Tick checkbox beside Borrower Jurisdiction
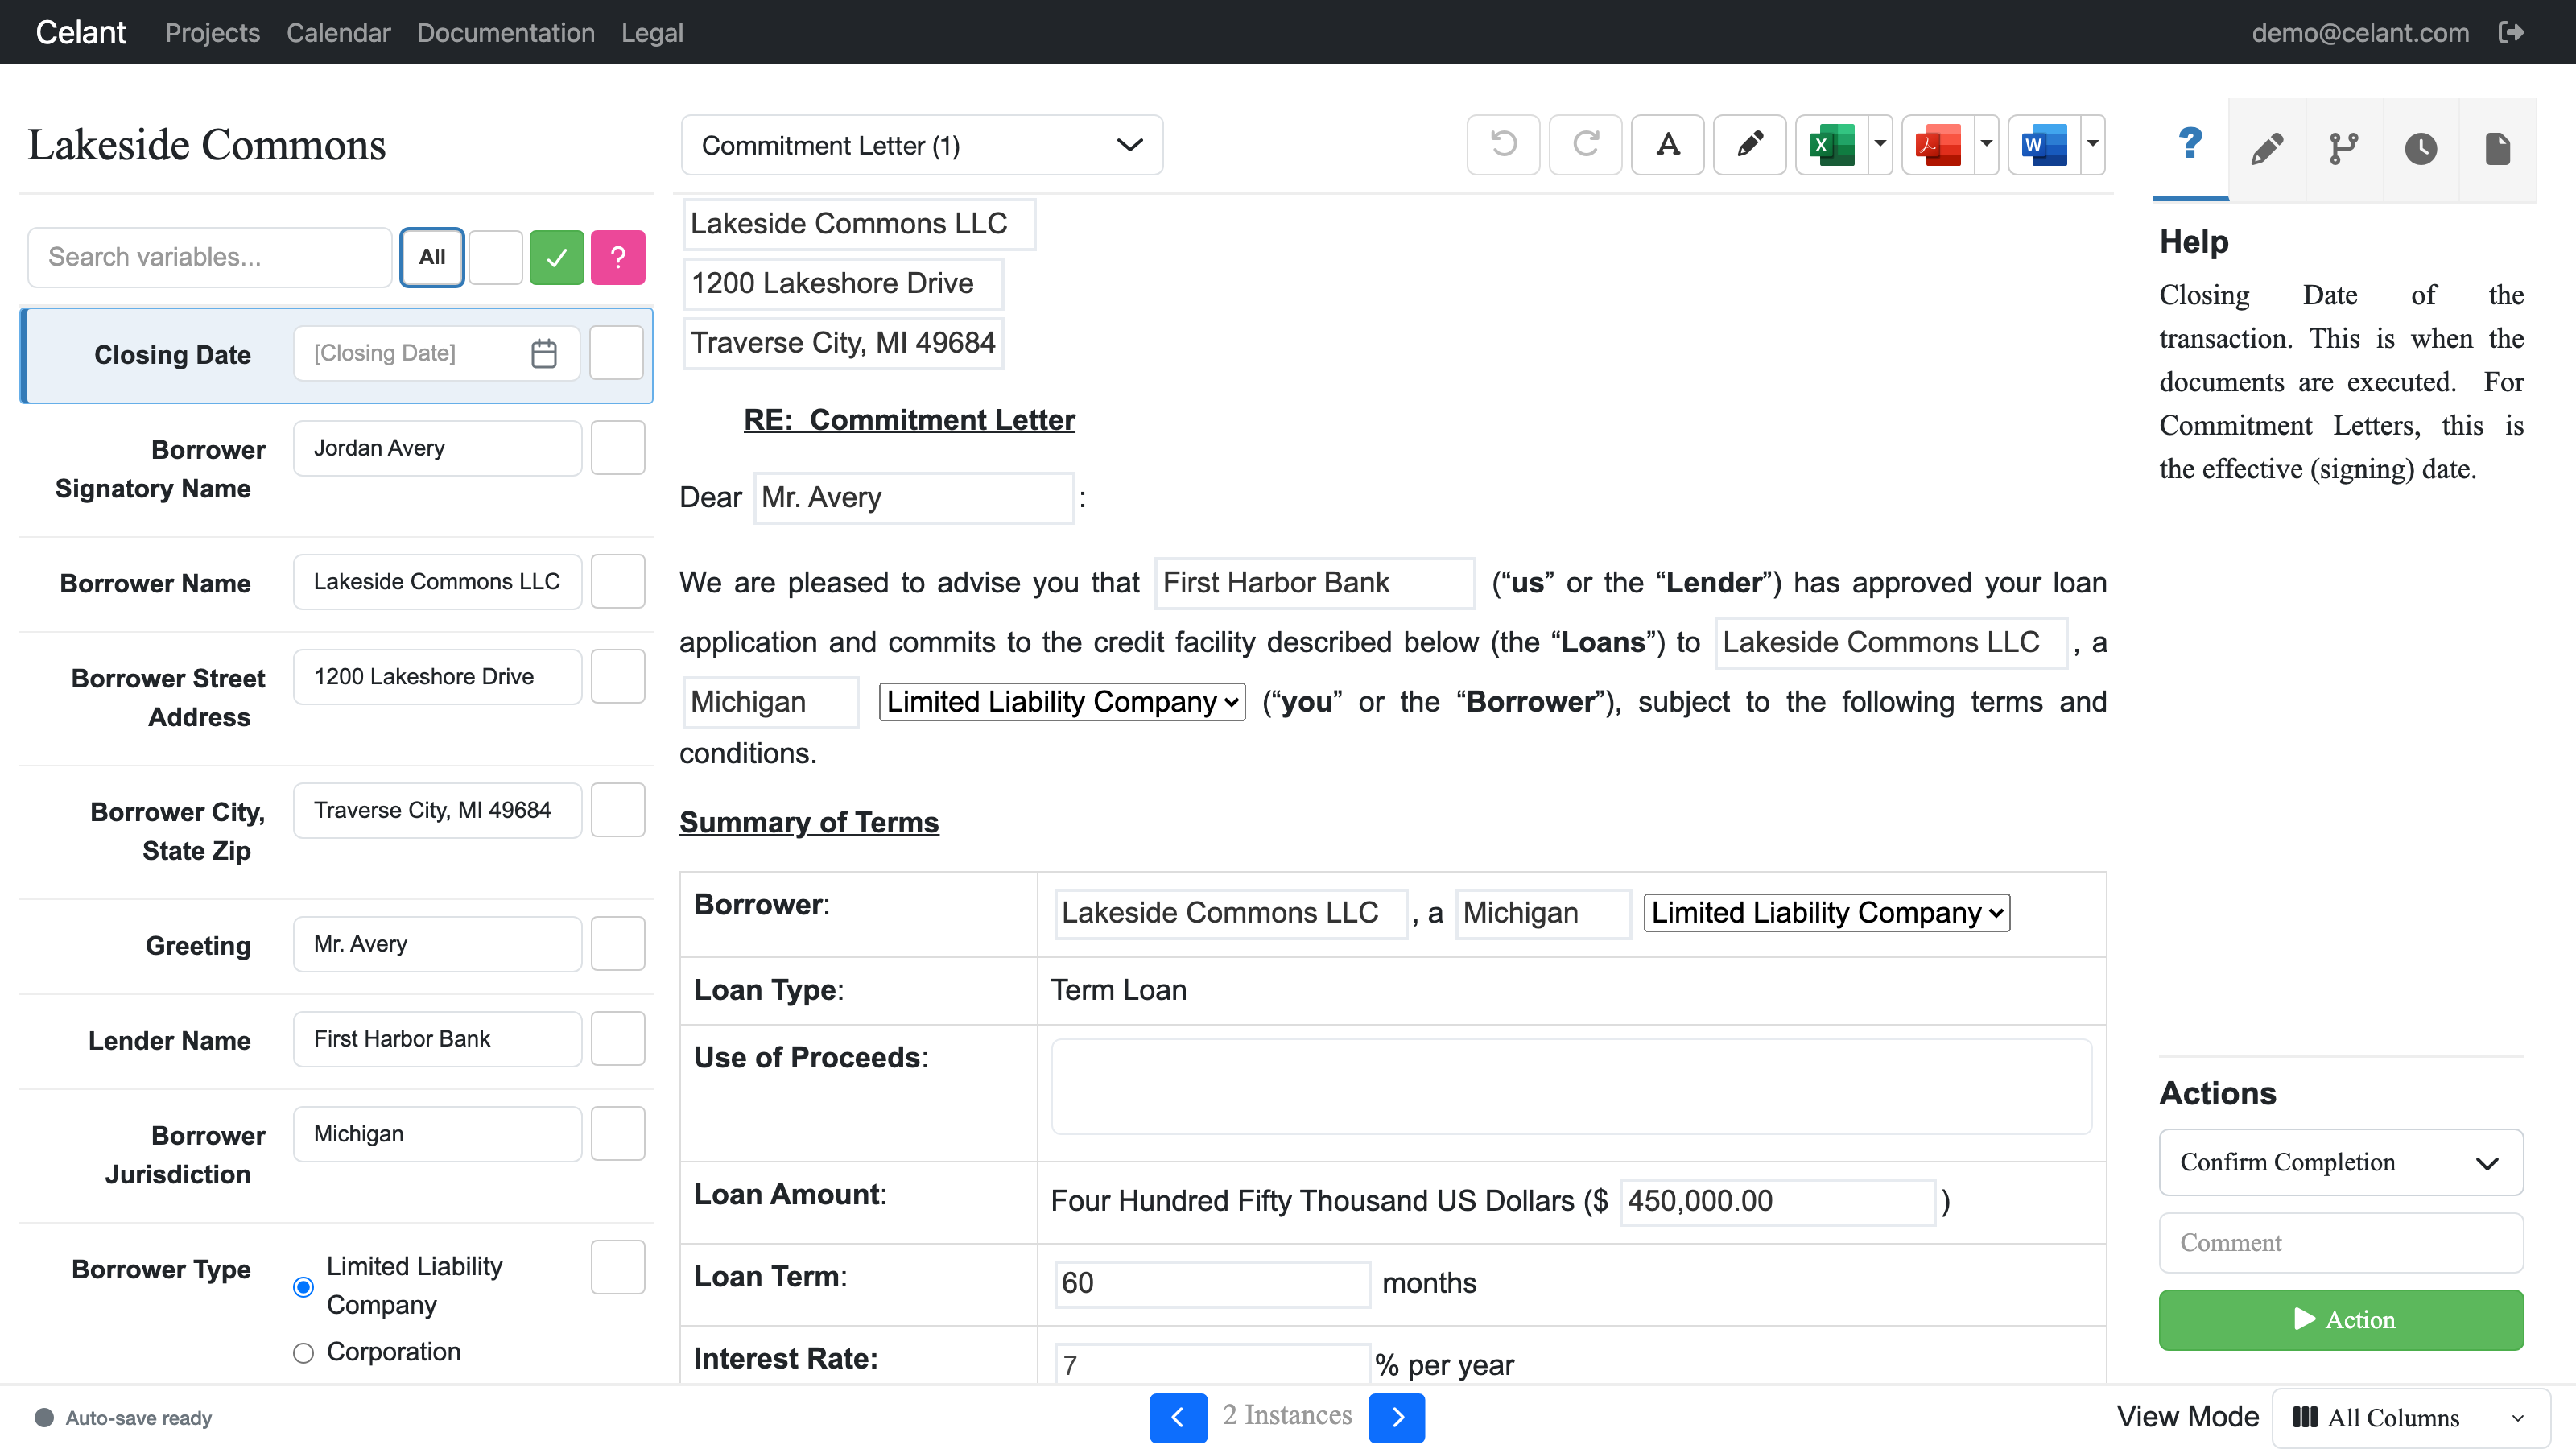 [x=618, y=1133]
